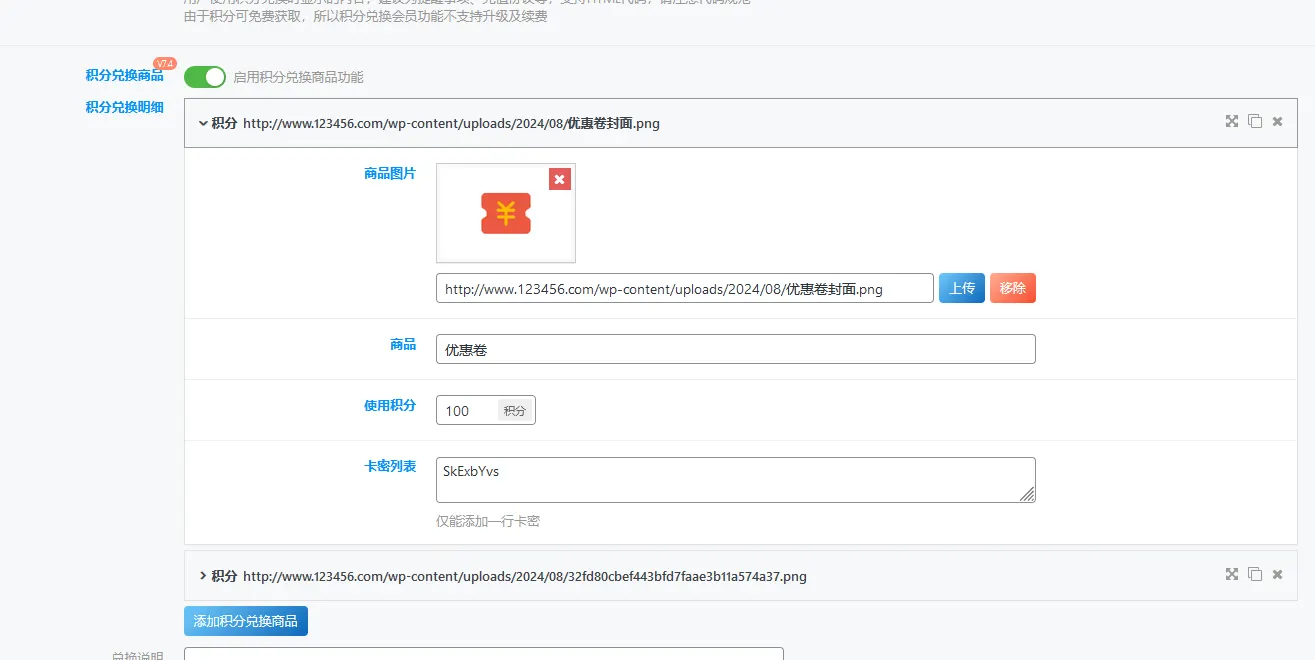Click the 兑换说明 input field at the bottom

click(484, 654)
